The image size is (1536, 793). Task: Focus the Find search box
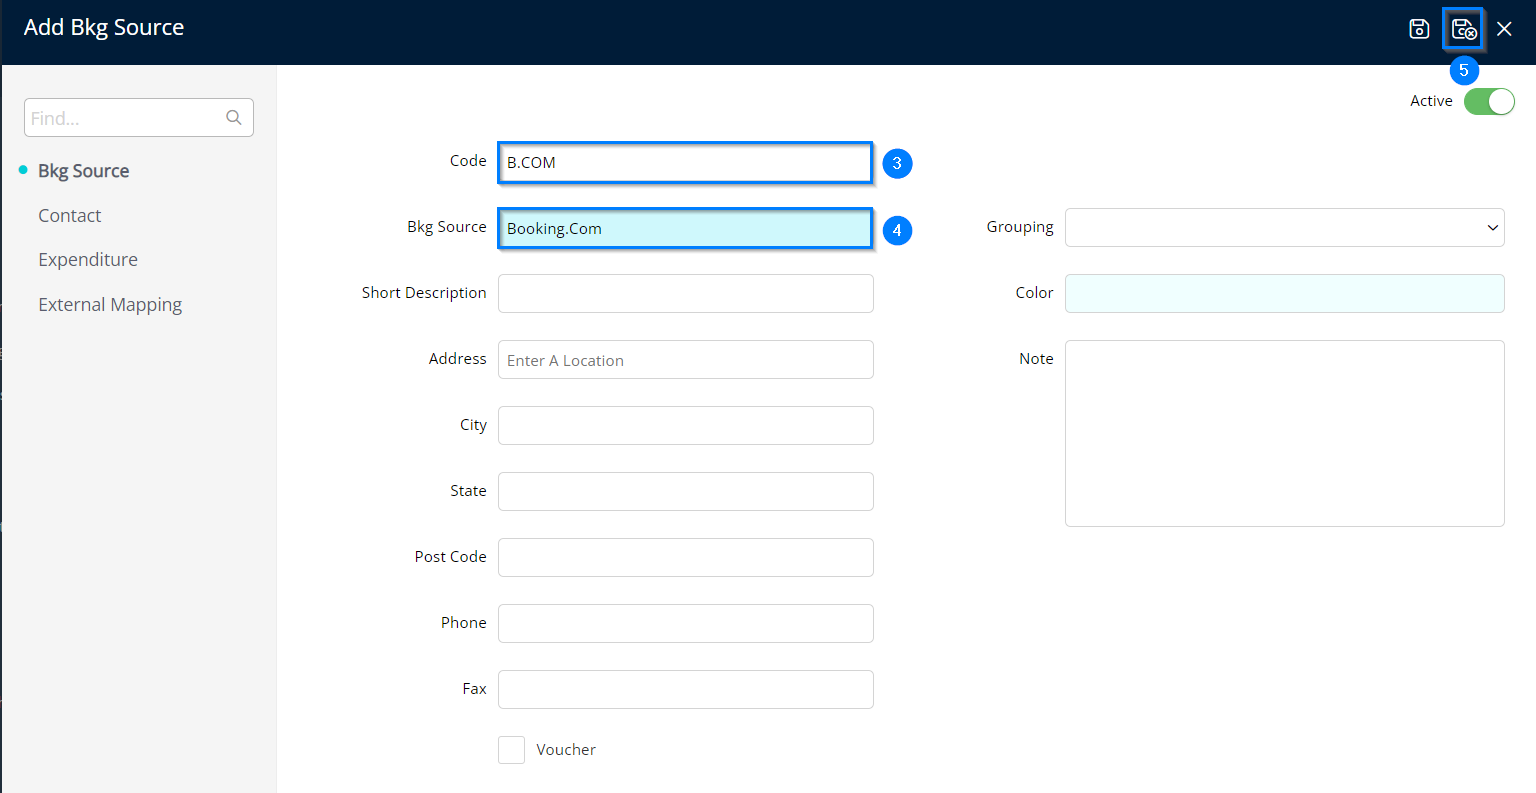125,118
